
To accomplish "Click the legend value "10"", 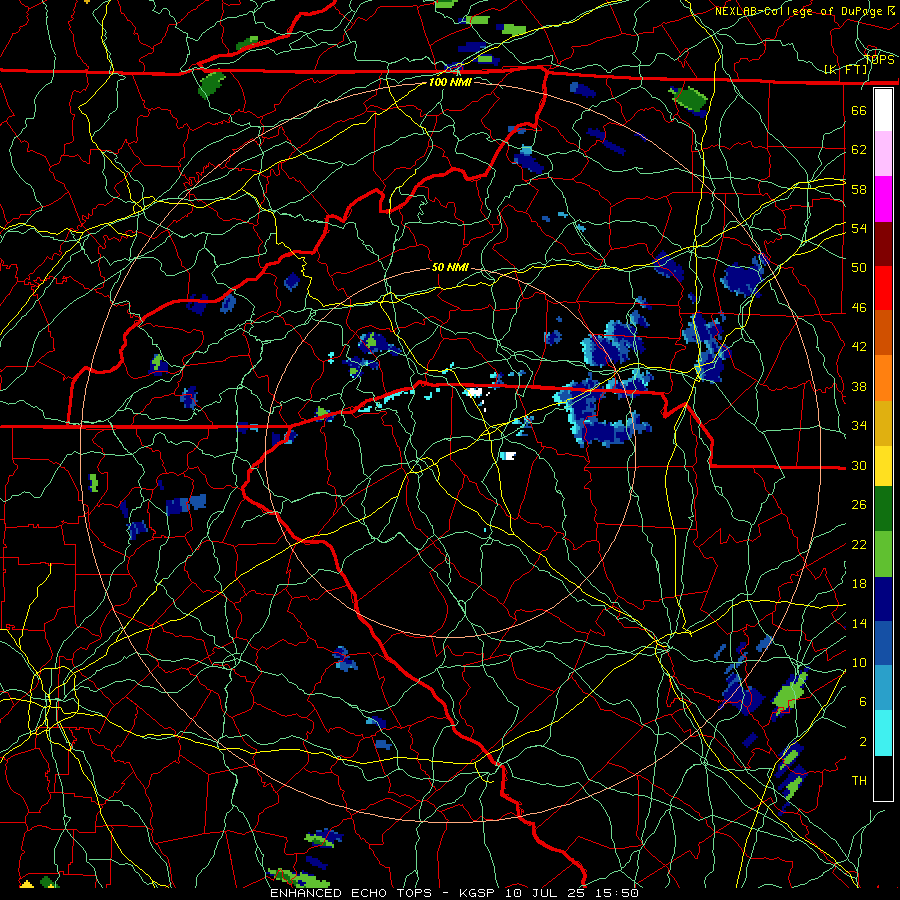I will pyautogui.click(x=859, y=662).
